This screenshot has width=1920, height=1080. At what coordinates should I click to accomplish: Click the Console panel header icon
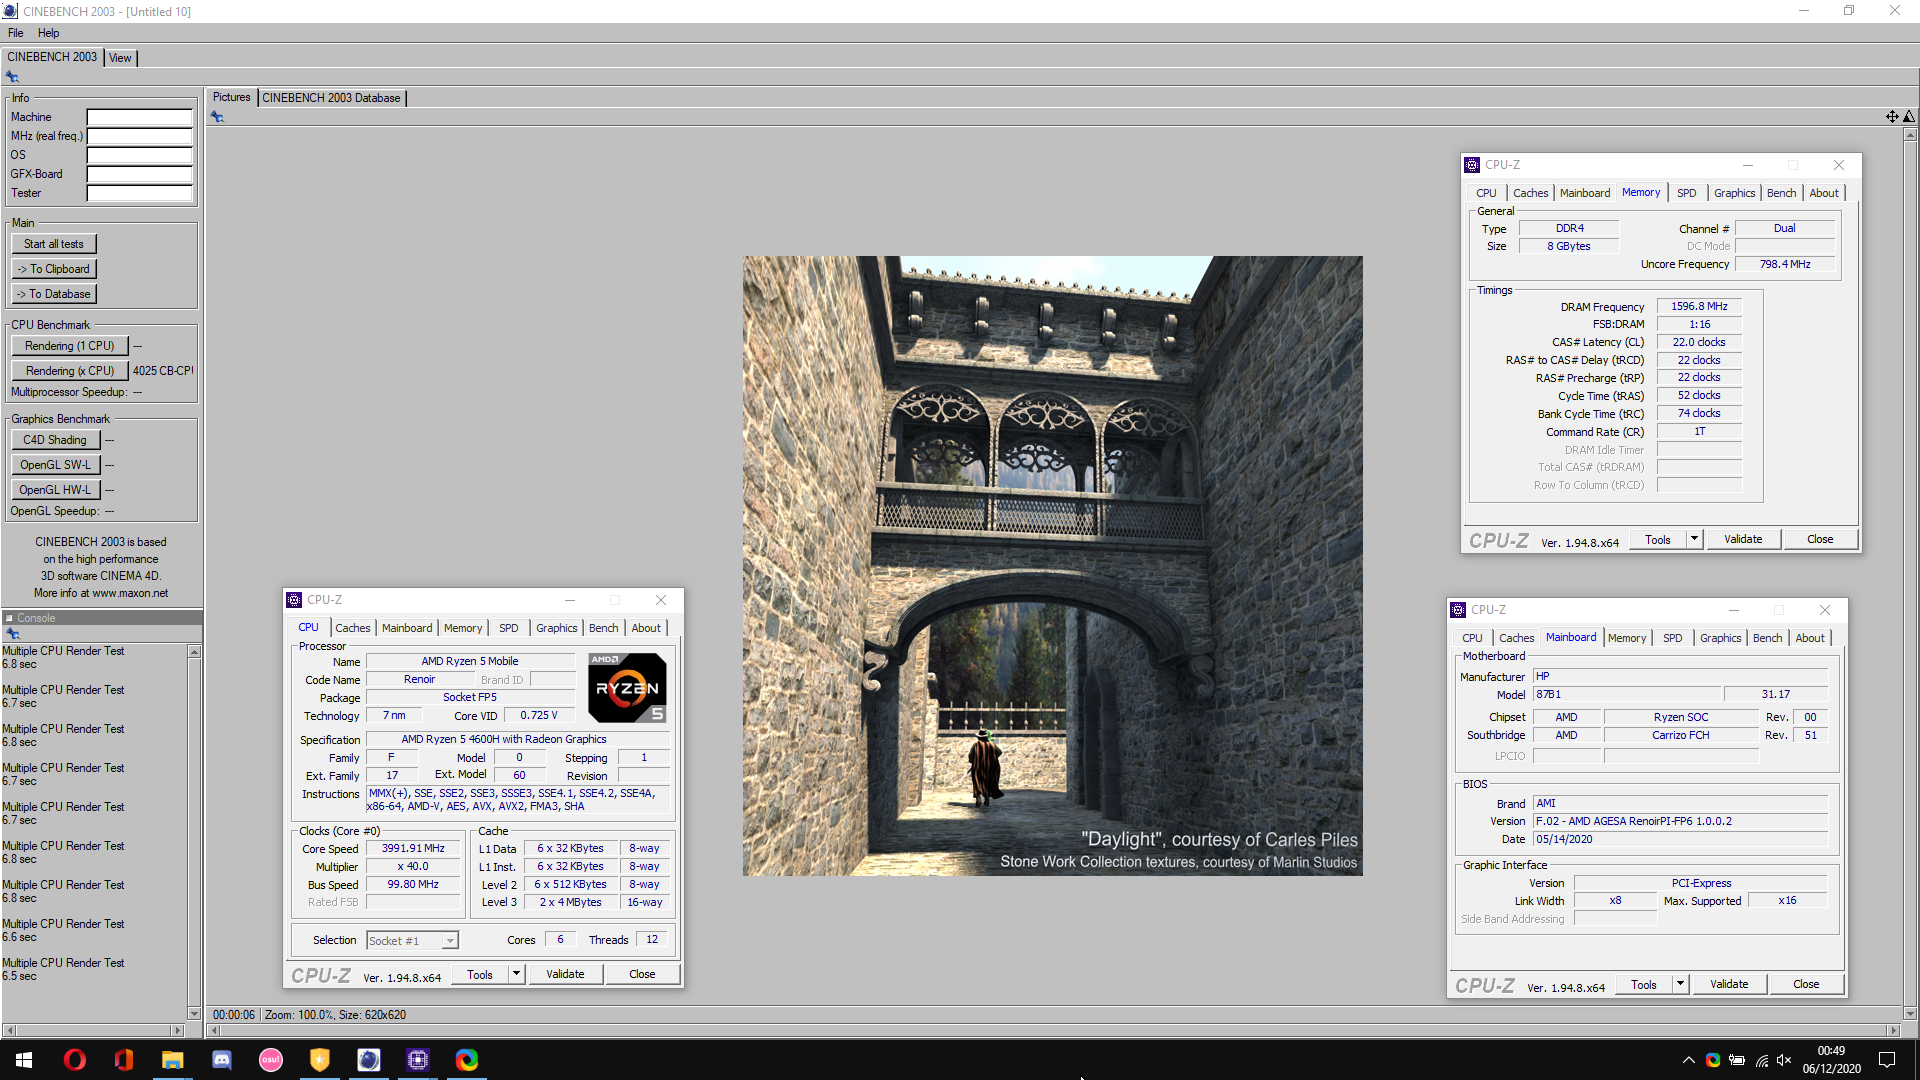coord(9,618)
